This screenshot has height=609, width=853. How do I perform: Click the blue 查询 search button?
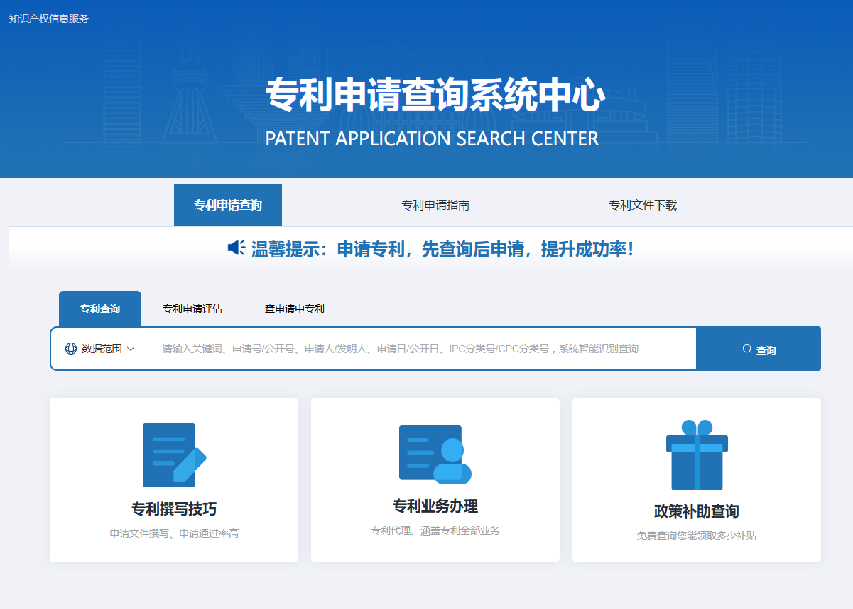pyautogui.click(x=758, y=349)
